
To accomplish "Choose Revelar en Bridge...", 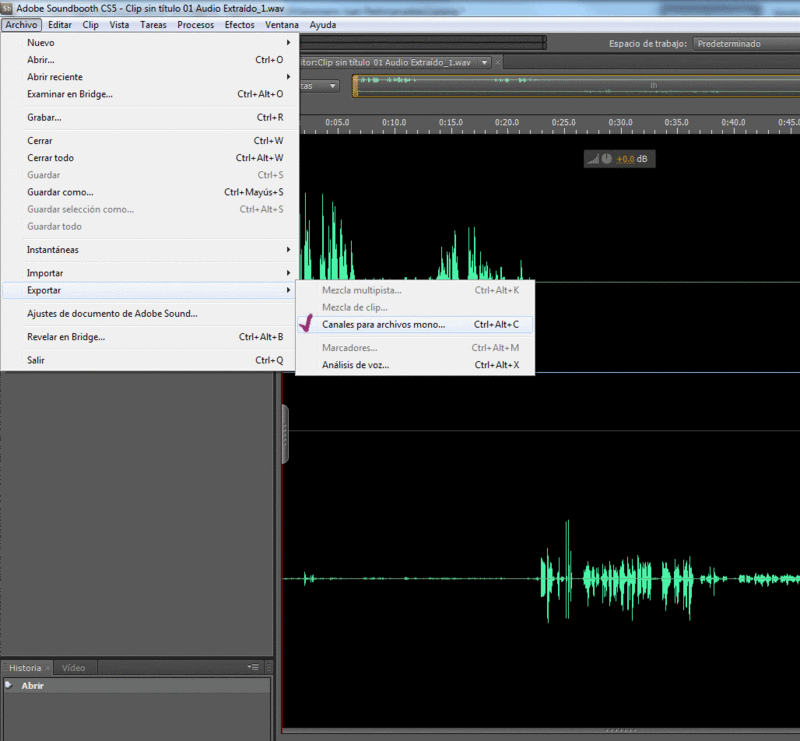I will click(149, 337).
